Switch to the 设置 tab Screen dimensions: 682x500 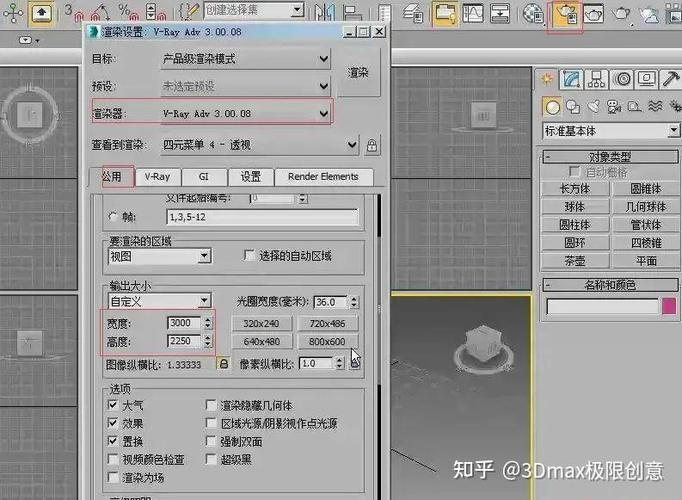[x=251, y=177]
